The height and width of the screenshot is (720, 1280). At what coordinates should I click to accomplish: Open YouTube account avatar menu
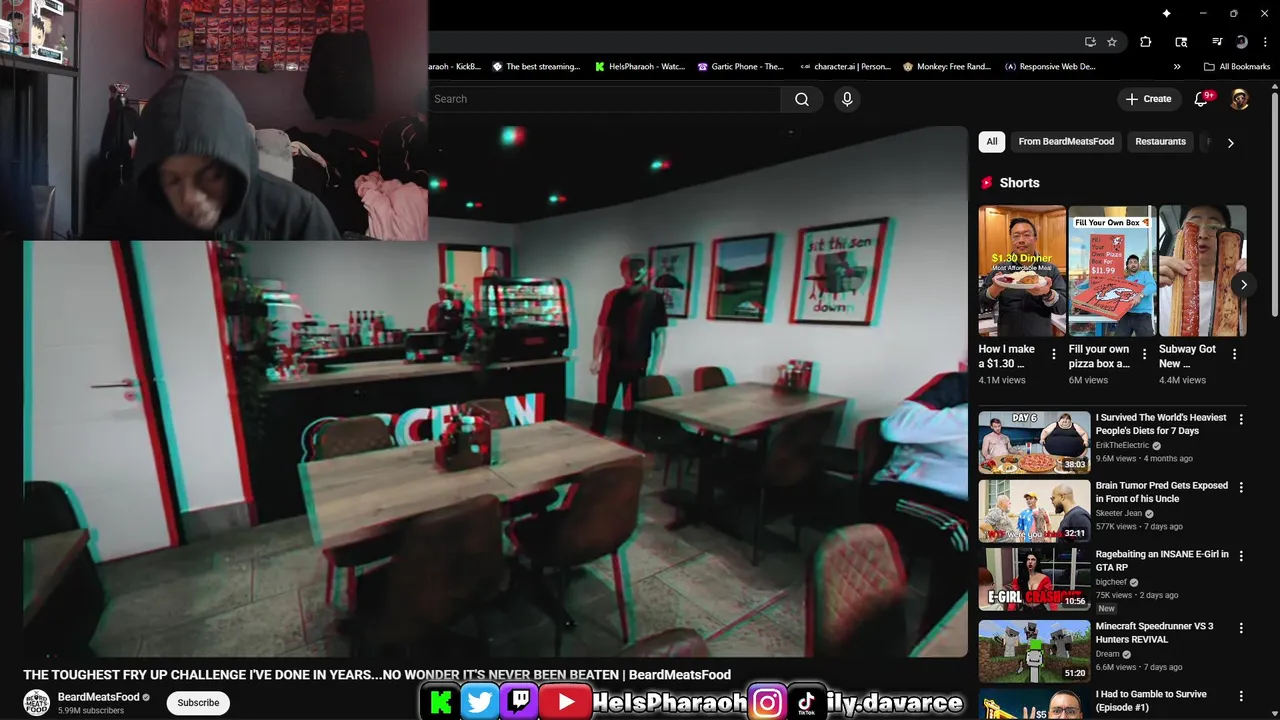(x=1240, y=99)
